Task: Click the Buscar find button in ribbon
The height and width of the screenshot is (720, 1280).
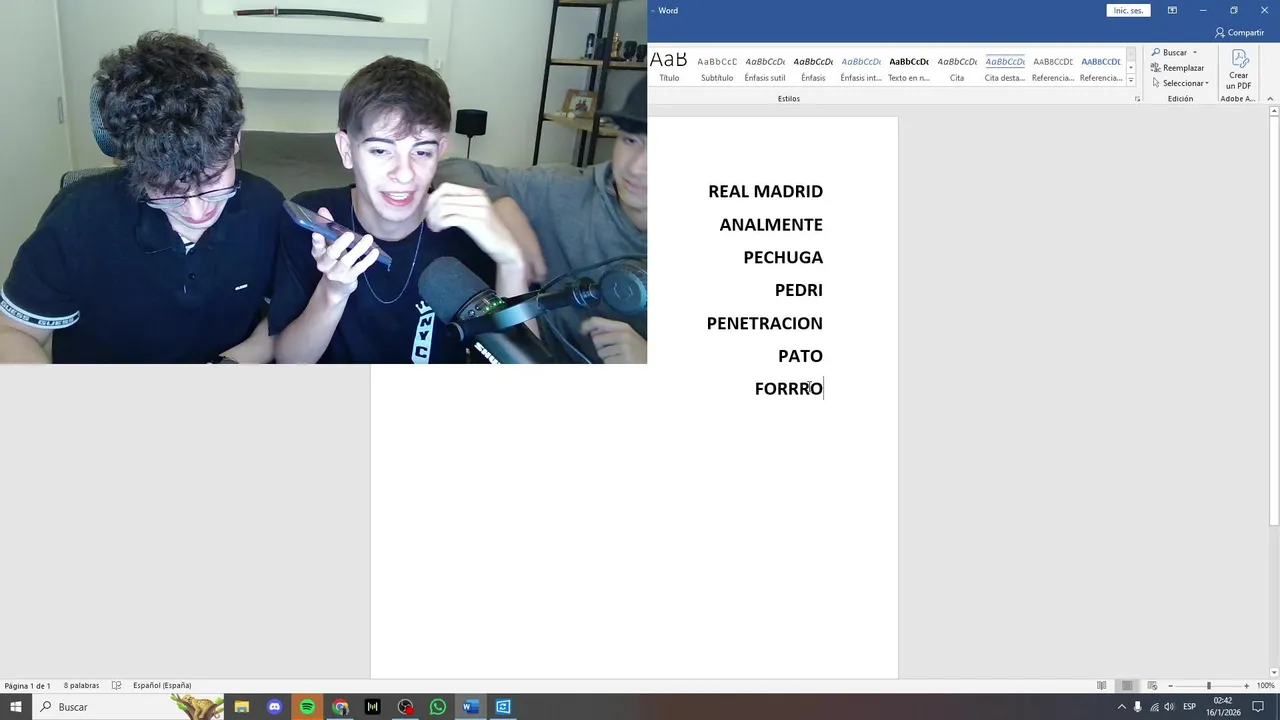Action: pos(1169,52)
